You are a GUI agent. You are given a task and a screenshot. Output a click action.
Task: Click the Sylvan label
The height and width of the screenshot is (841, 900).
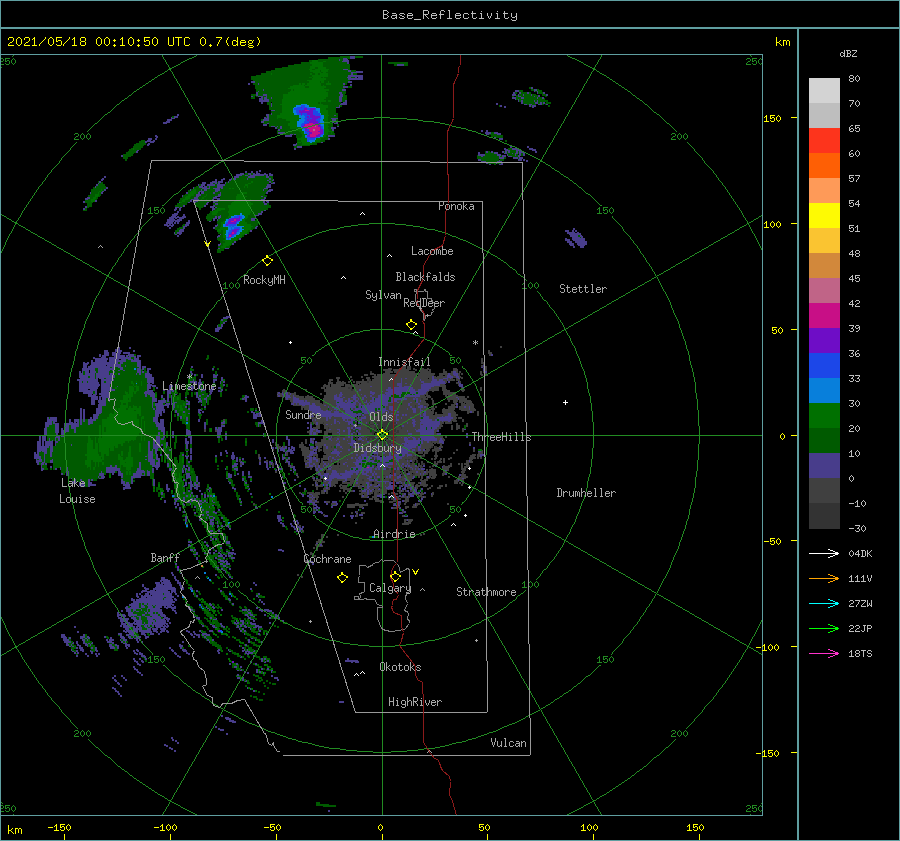tap(383, 295)
